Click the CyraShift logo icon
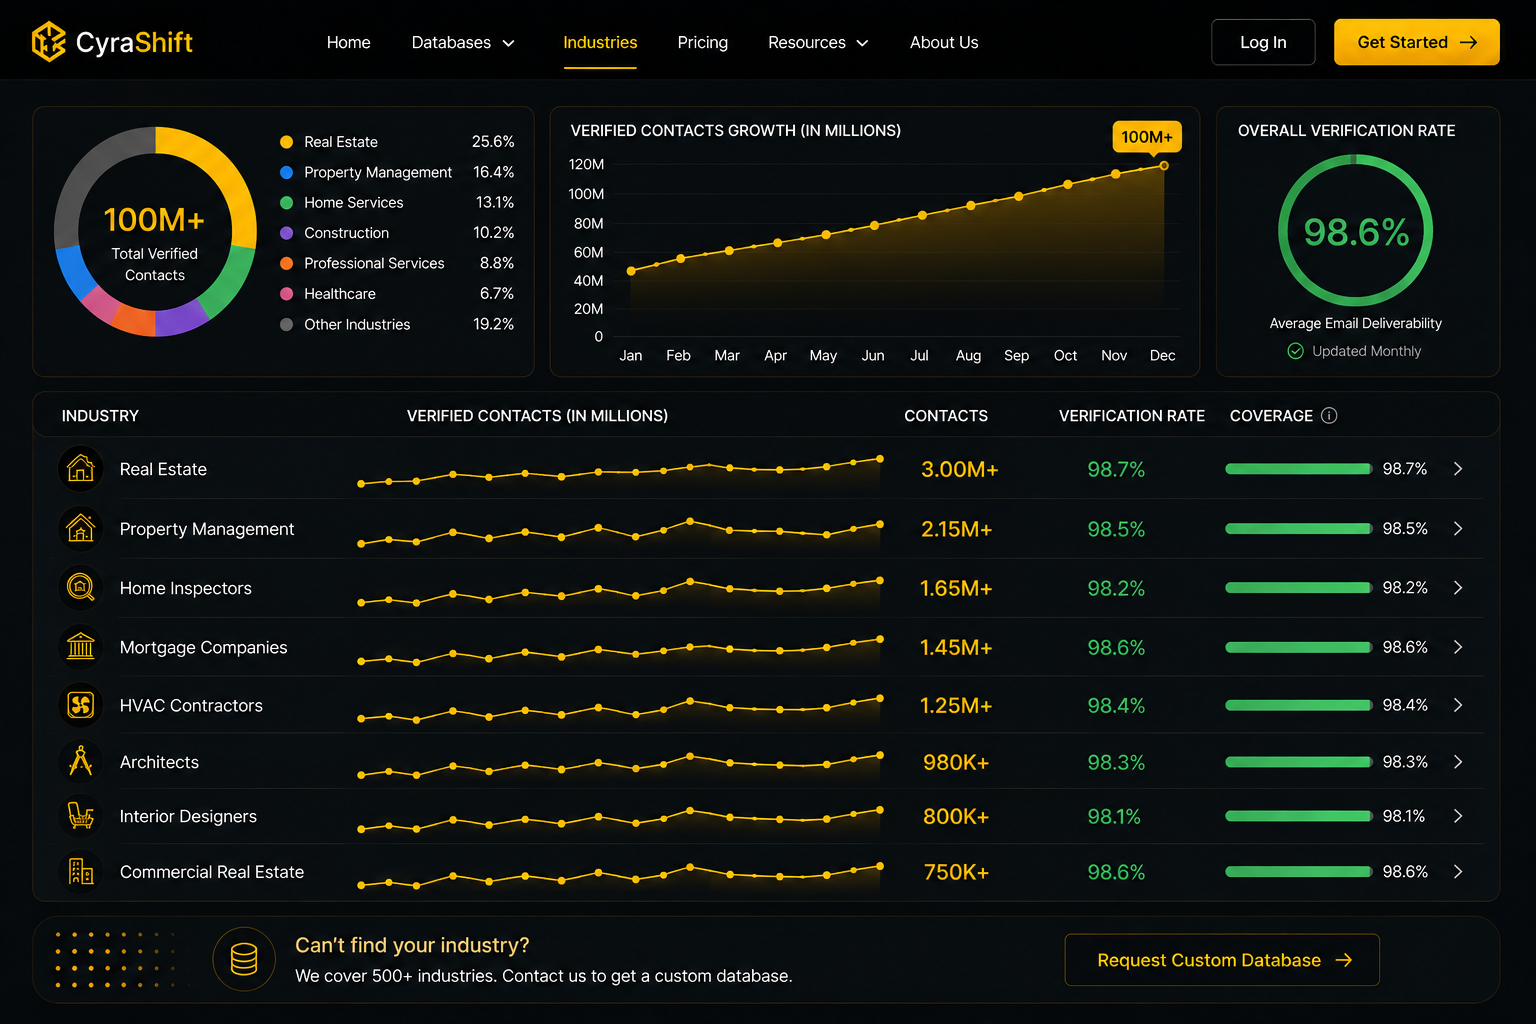This screenshot has width=1536, height=1024. pyautogui.click(x=49, y=42)
